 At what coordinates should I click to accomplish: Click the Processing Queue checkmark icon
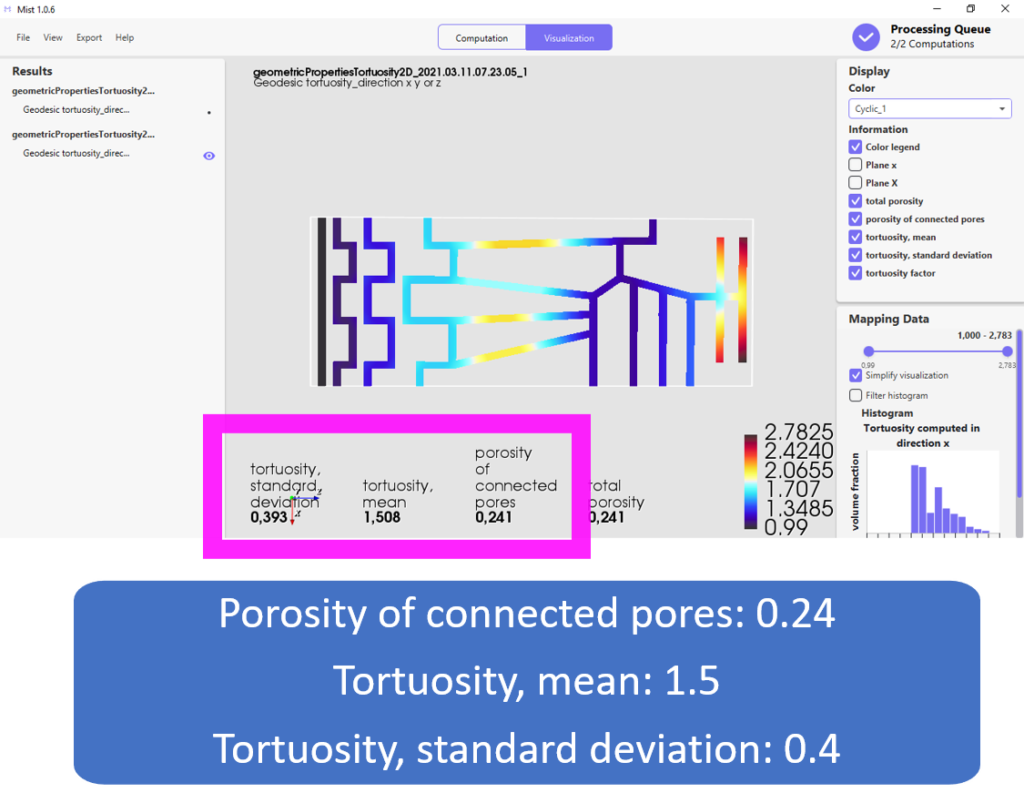pyautogui.click(x=866, y=37)
